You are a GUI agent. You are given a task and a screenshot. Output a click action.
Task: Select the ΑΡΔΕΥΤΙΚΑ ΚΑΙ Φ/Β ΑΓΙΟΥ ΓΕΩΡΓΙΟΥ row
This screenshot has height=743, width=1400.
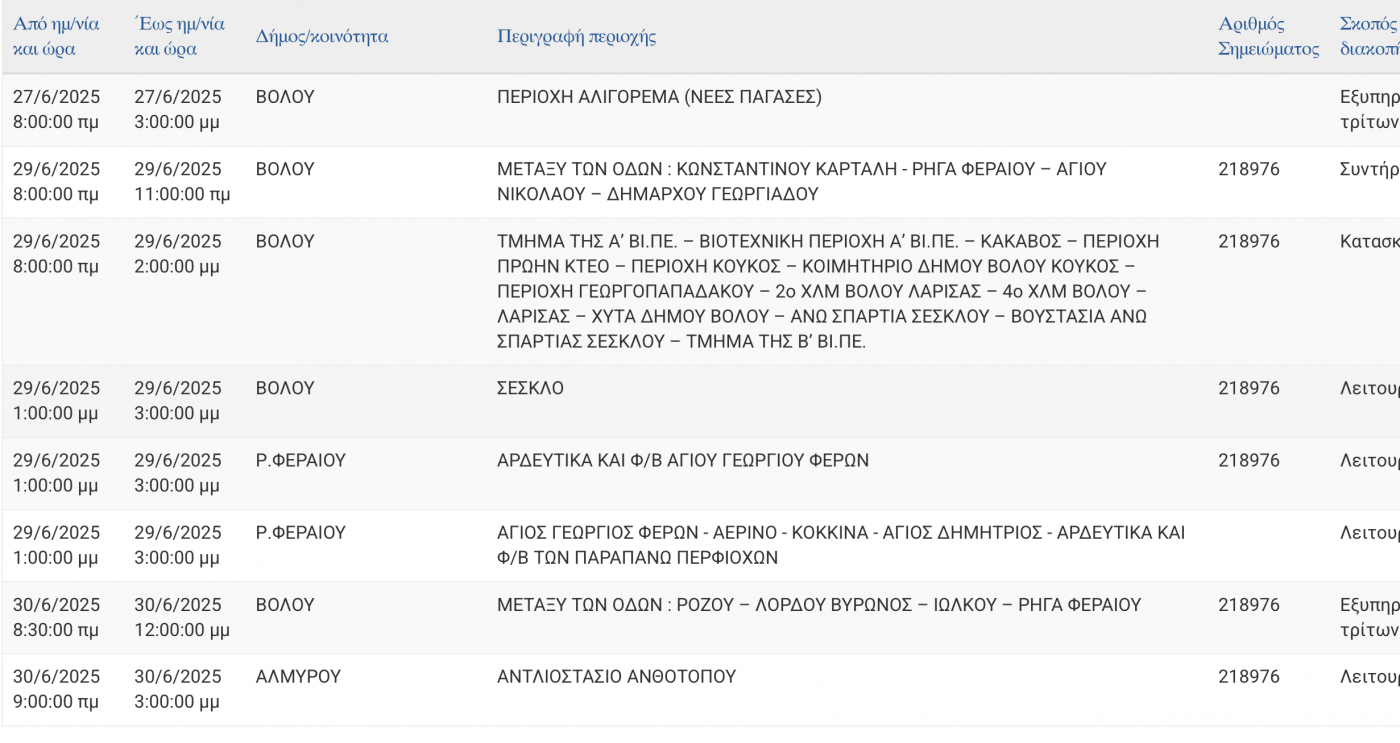coord(700,473)
